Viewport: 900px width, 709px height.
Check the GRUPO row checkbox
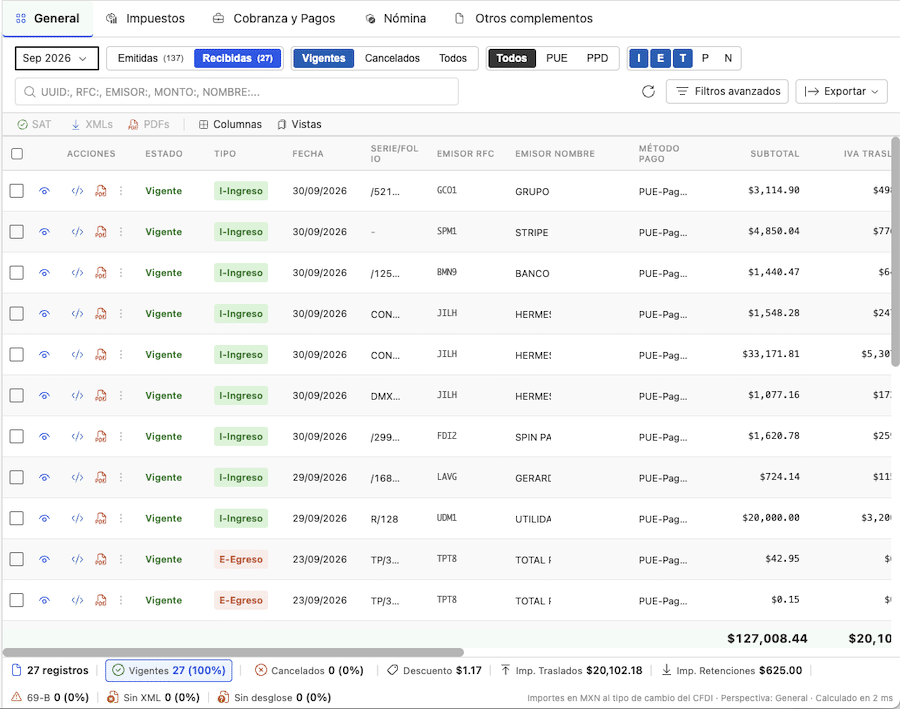click(x=17, y=191)
